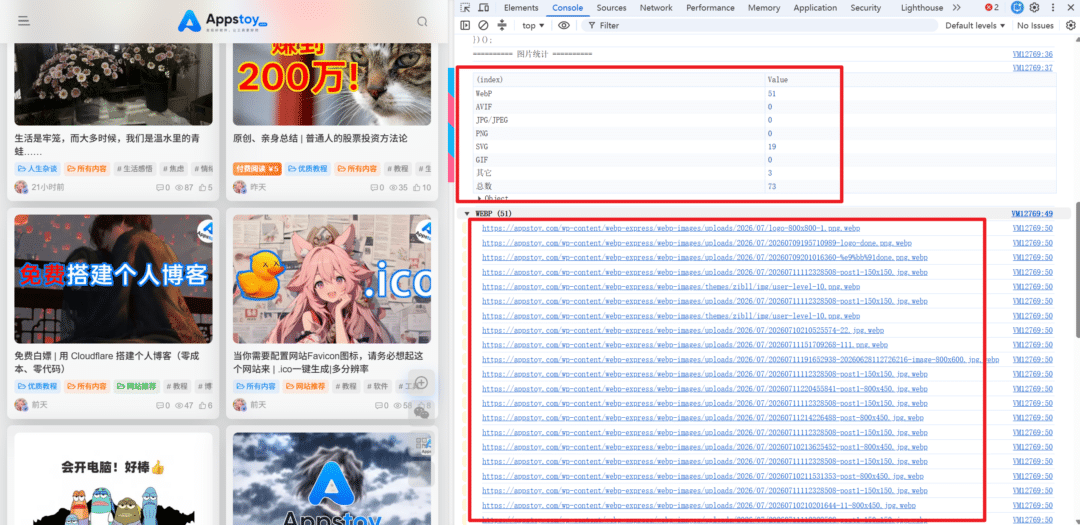Open the Lighthouse tab
The height and width of the screenshot is (525, 1080).
922,8
